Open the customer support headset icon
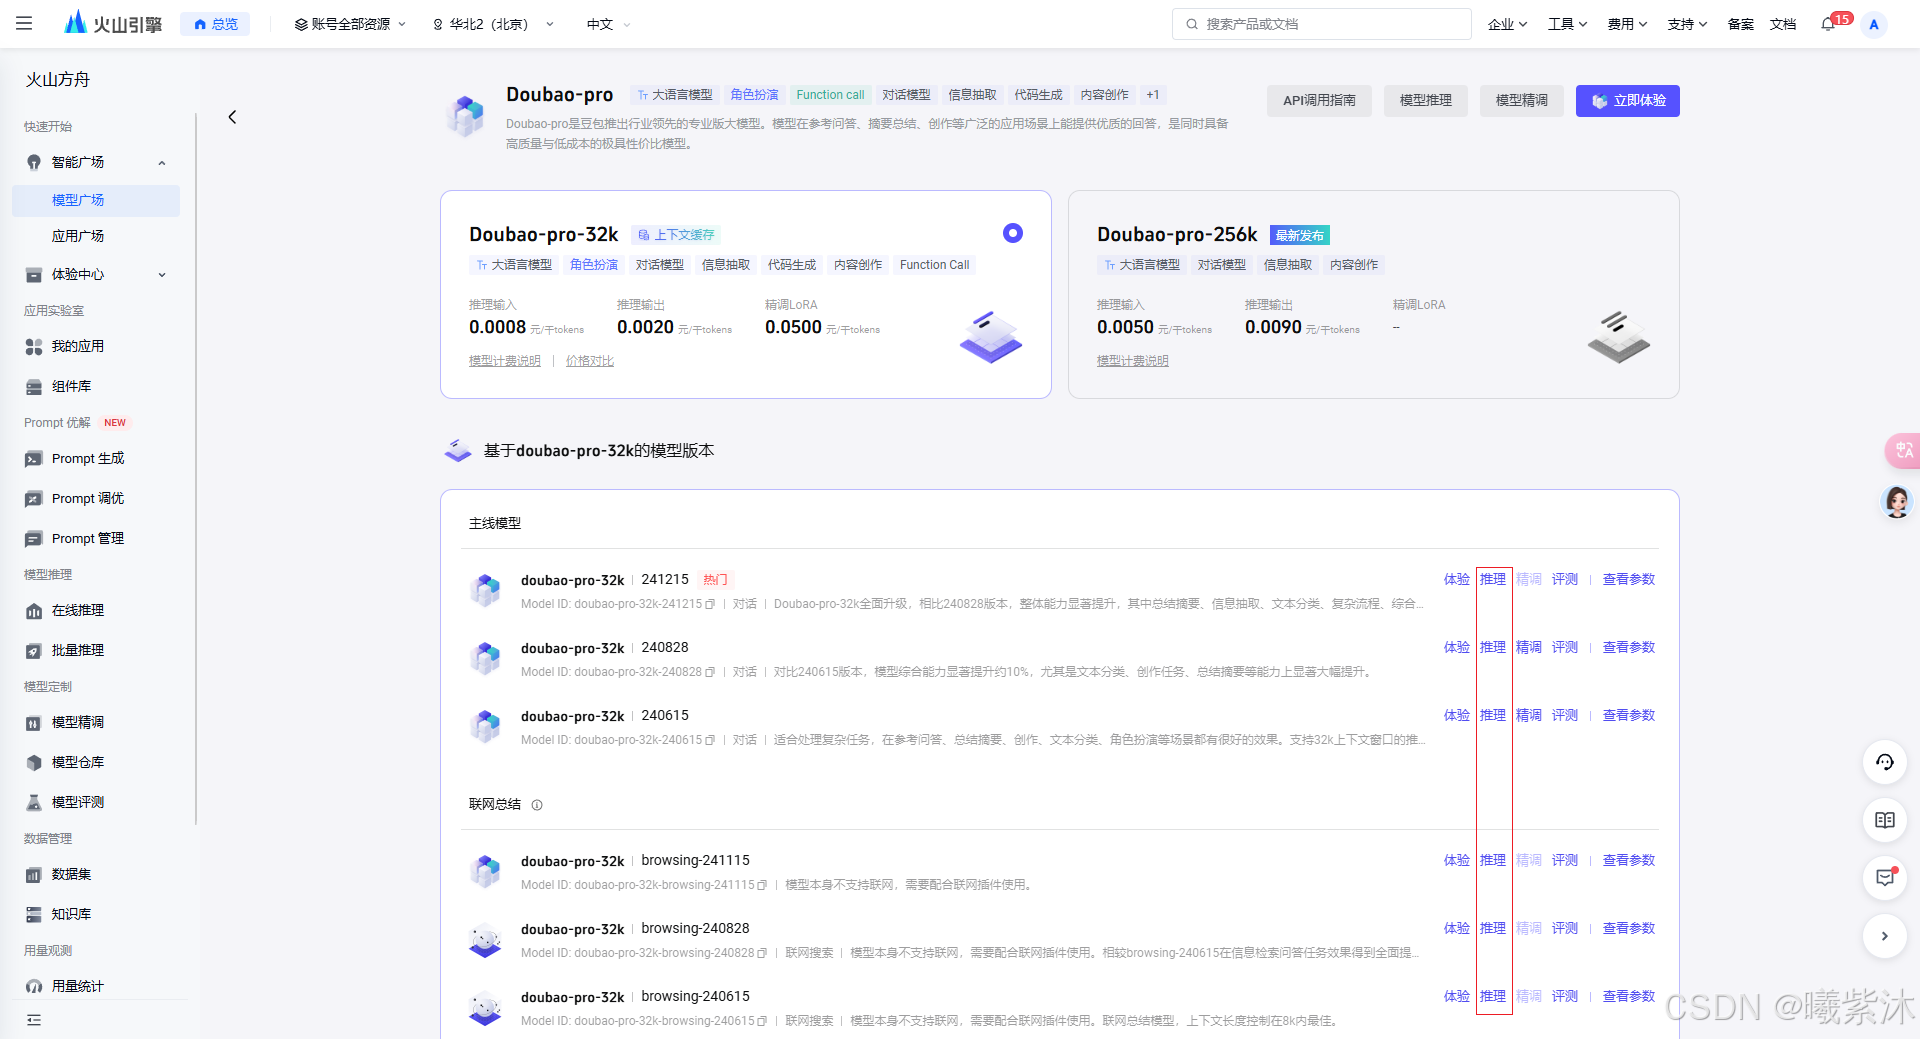Viewport: 1920px width, 1039px height. [1884, 762]
